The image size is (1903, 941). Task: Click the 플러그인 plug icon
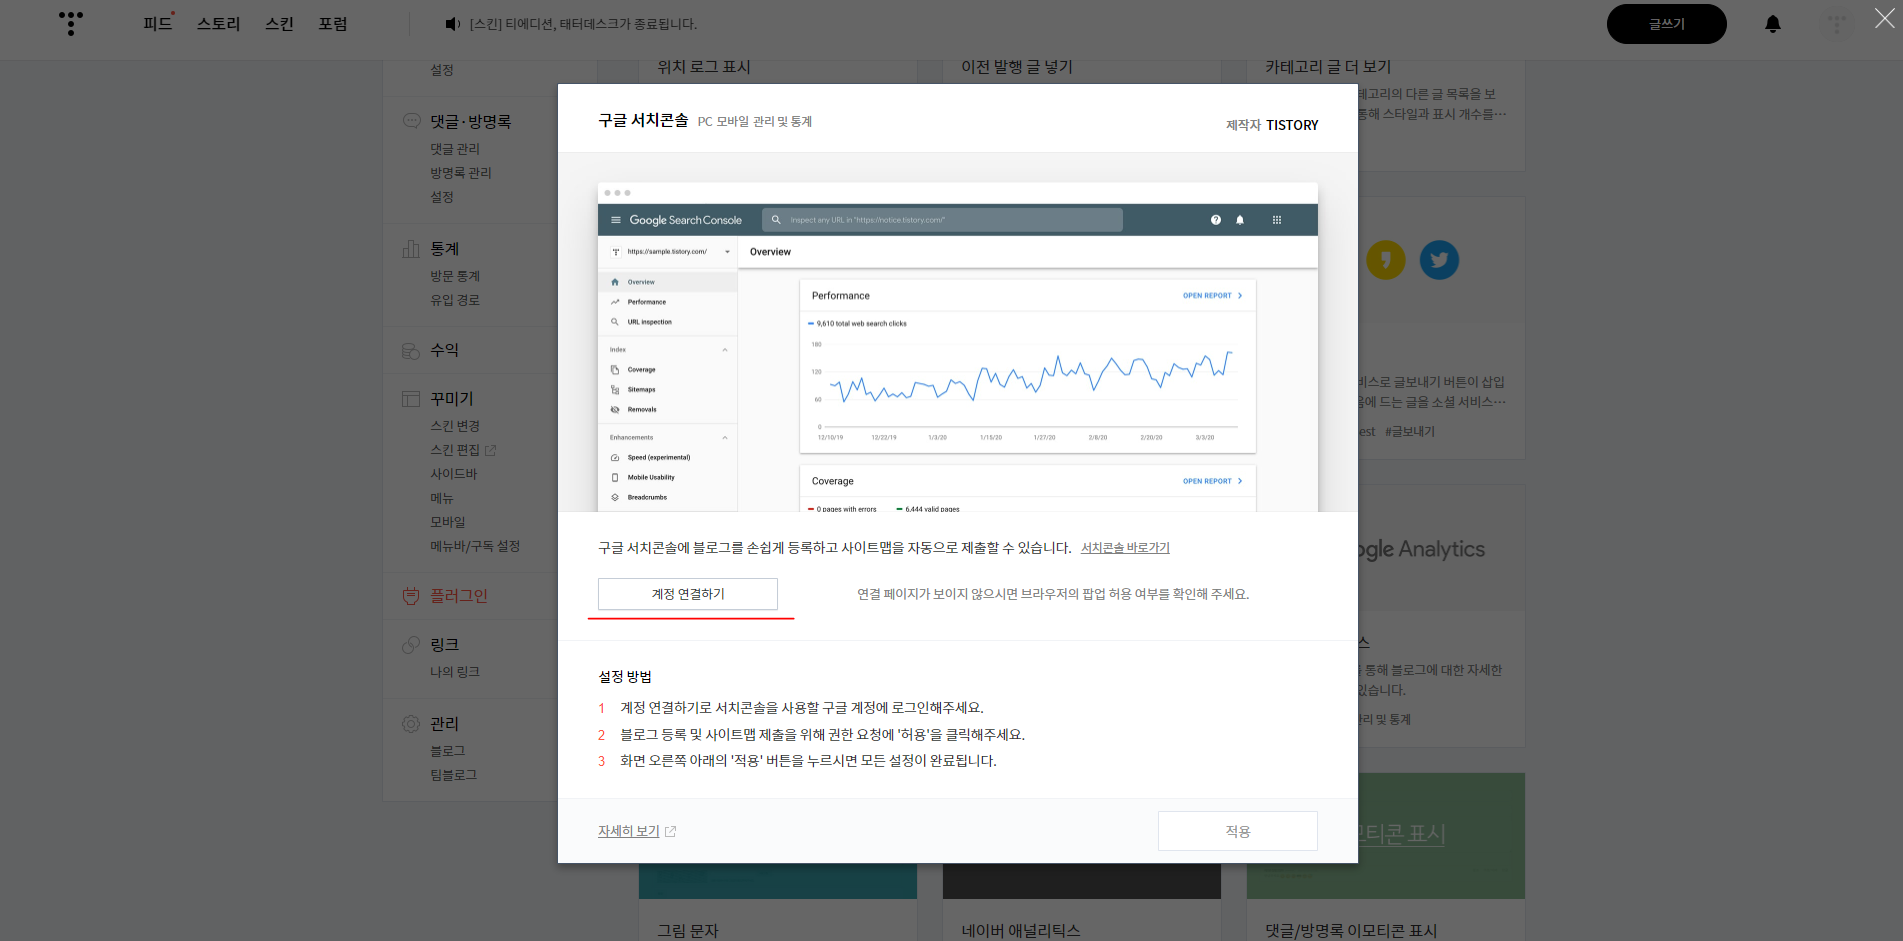pos(411,596)
